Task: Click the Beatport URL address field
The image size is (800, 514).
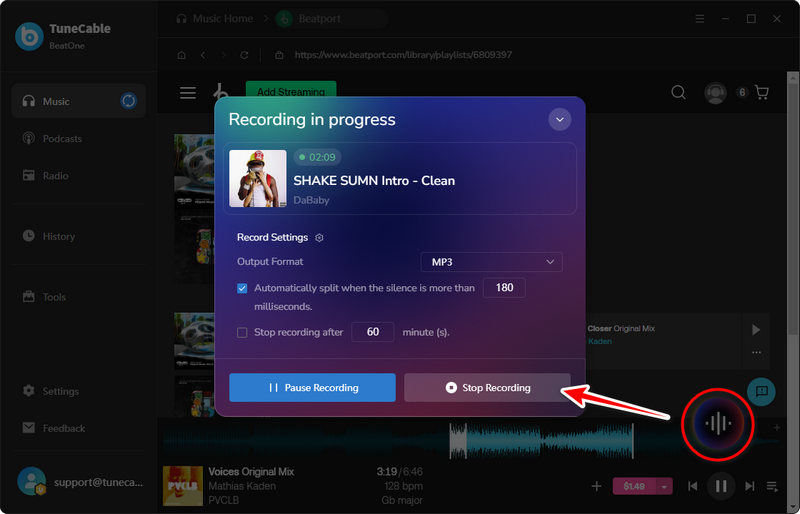Action: click(x=403, y=55)
